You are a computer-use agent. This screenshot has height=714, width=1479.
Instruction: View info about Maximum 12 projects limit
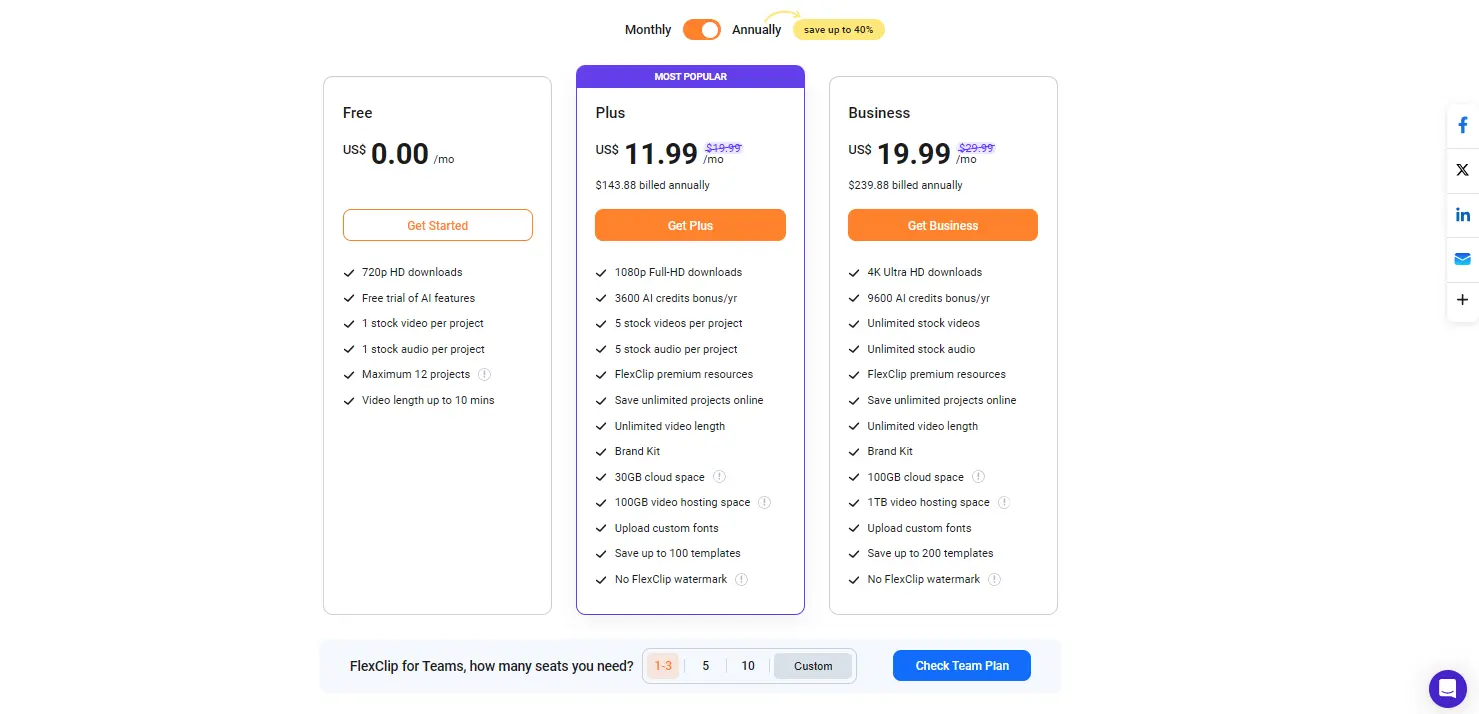click(x=485, y=374)
